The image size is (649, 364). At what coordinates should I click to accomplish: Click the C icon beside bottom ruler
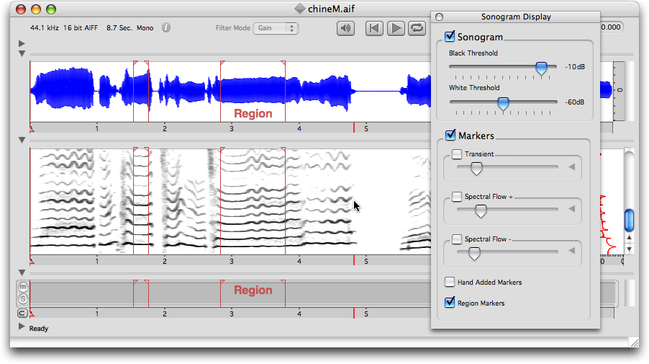(22, 313)
